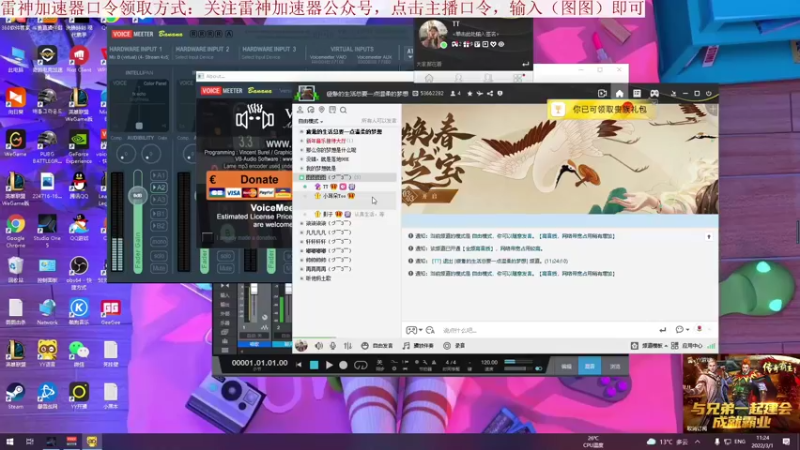Open the gamepad icon in the YY top bar

(x=655, y=93)
